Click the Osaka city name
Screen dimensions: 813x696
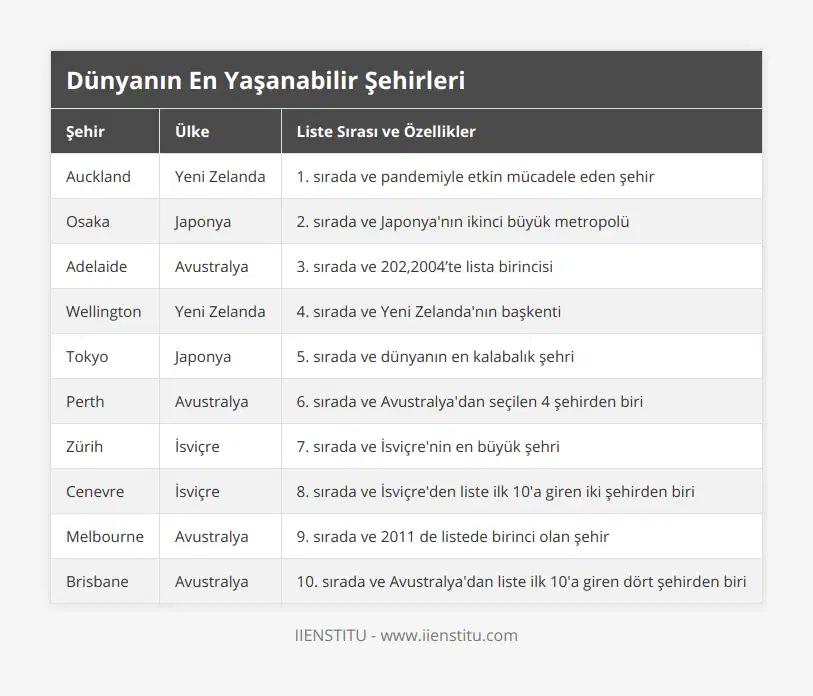point(87,221)
